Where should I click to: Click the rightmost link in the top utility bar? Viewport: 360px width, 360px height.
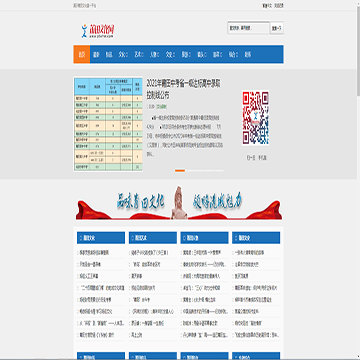(x=279, y=6)
